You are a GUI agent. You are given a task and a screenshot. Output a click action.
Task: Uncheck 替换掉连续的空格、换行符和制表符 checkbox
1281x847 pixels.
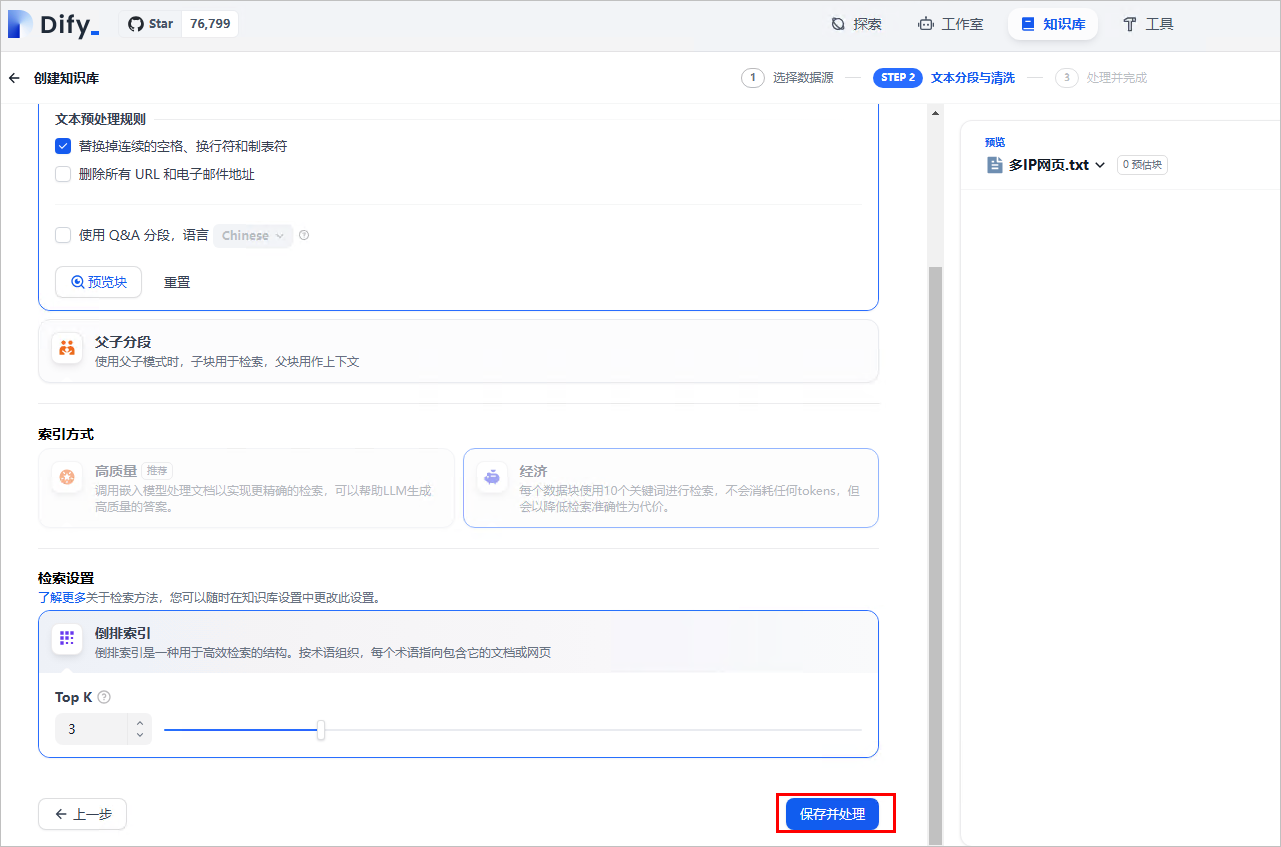pos(63,146)
